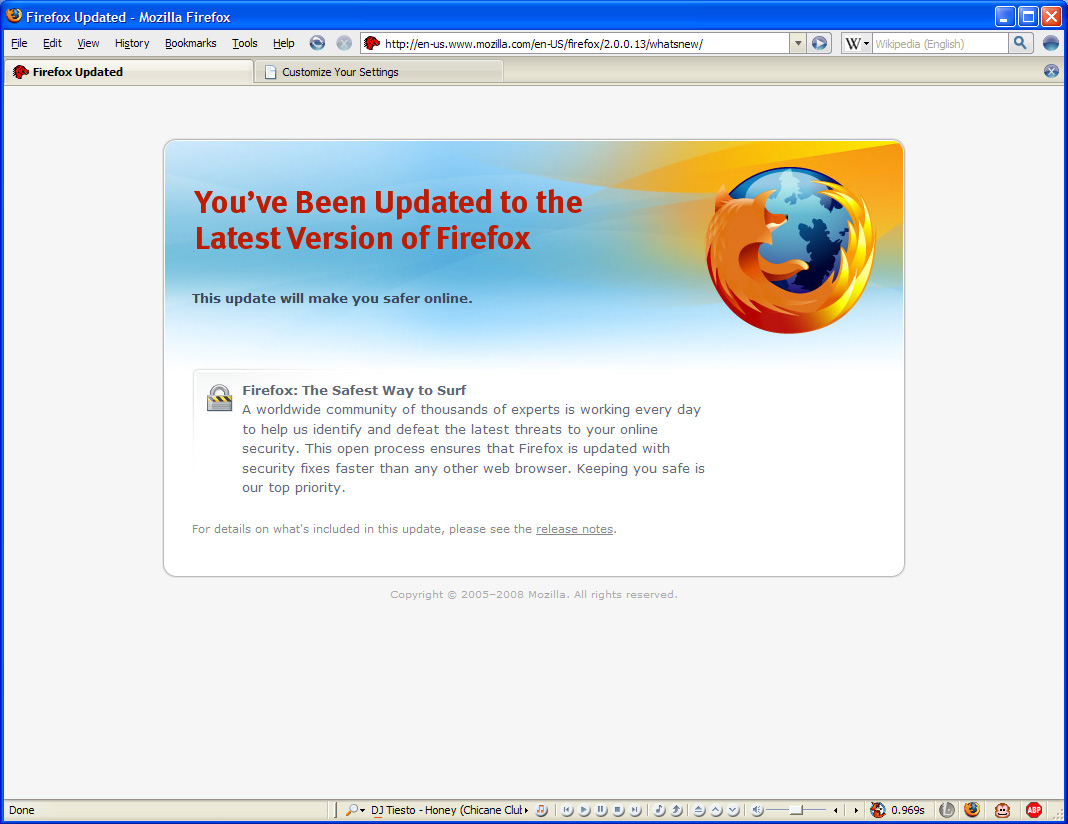Screen dimensions: 1068x824
Task: Open the View menu
Action: tap(88, 44)
